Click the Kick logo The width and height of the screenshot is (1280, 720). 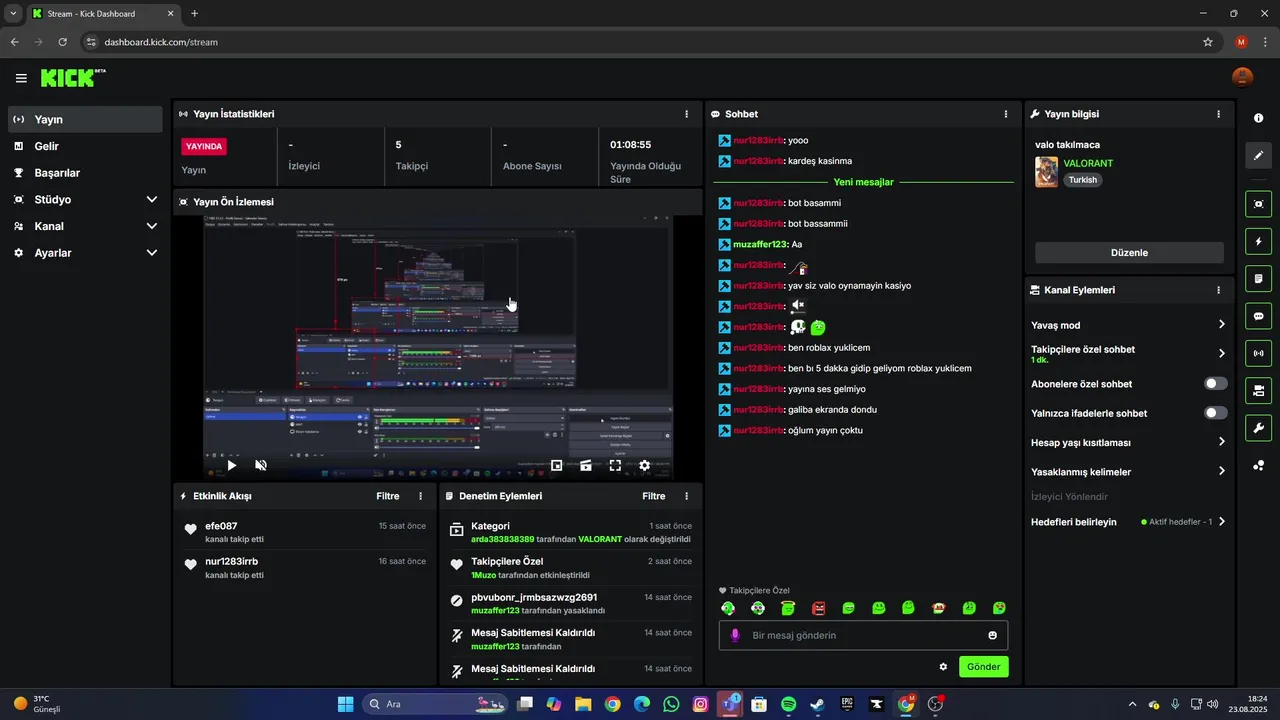point(73,78)
